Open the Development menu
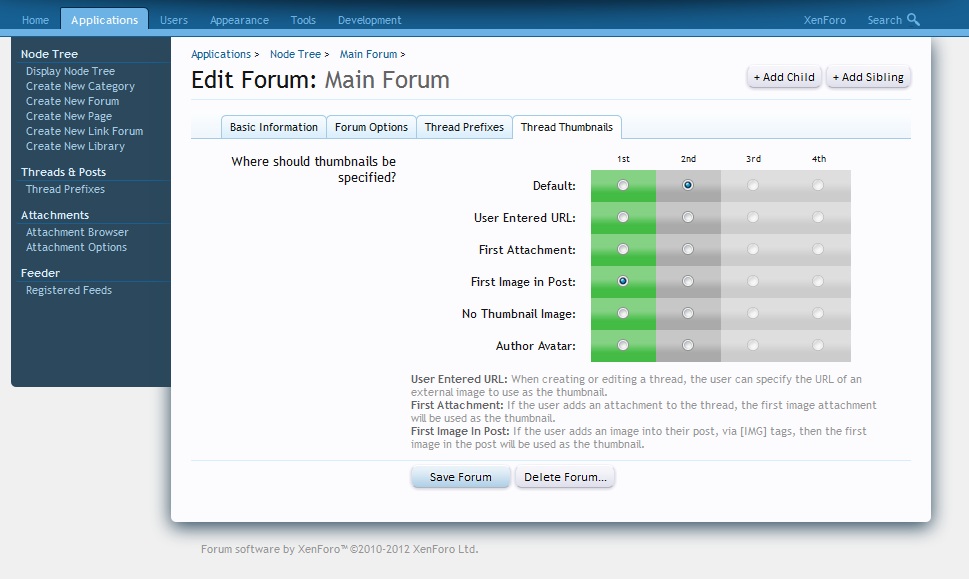 (369, 20)
